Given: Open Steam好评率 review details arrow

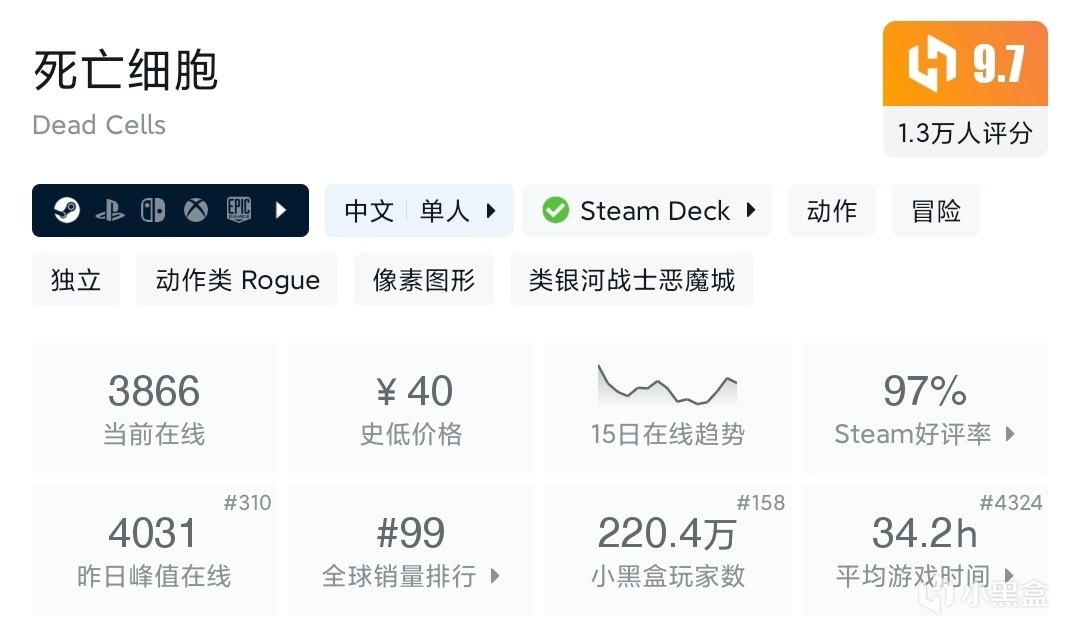Looking at the screenshot, I should pyautogui.click(x=1010, y=434).
